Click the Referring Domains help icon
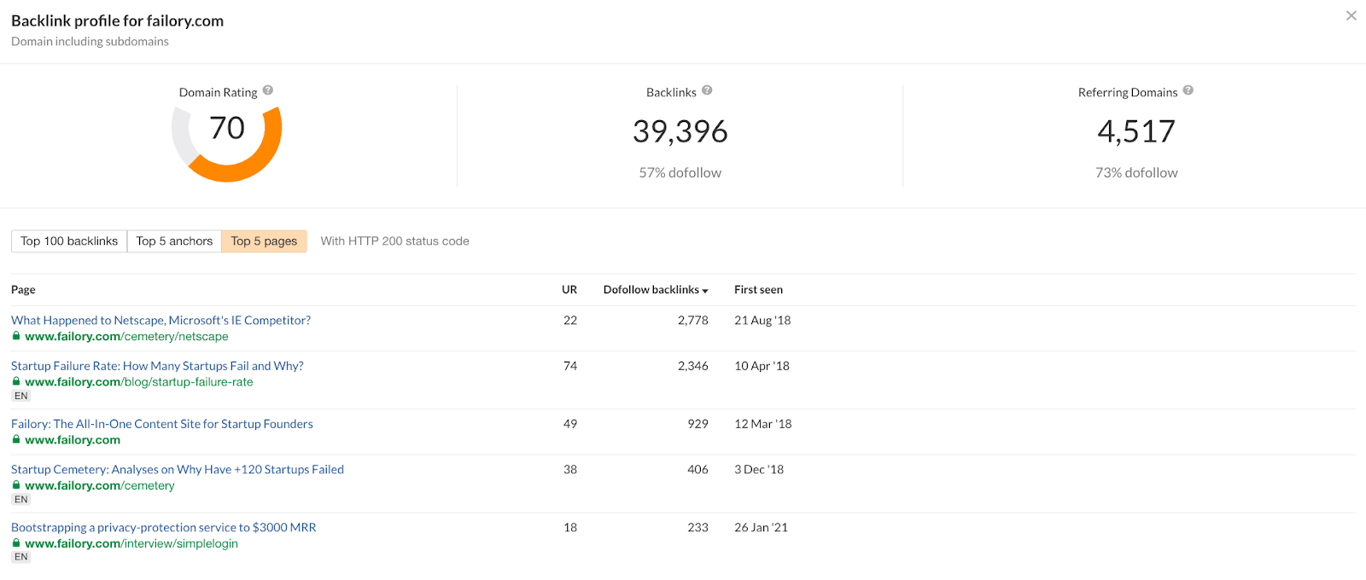Viewport: 1366px width, 580px height. (x=1188, y=91)
